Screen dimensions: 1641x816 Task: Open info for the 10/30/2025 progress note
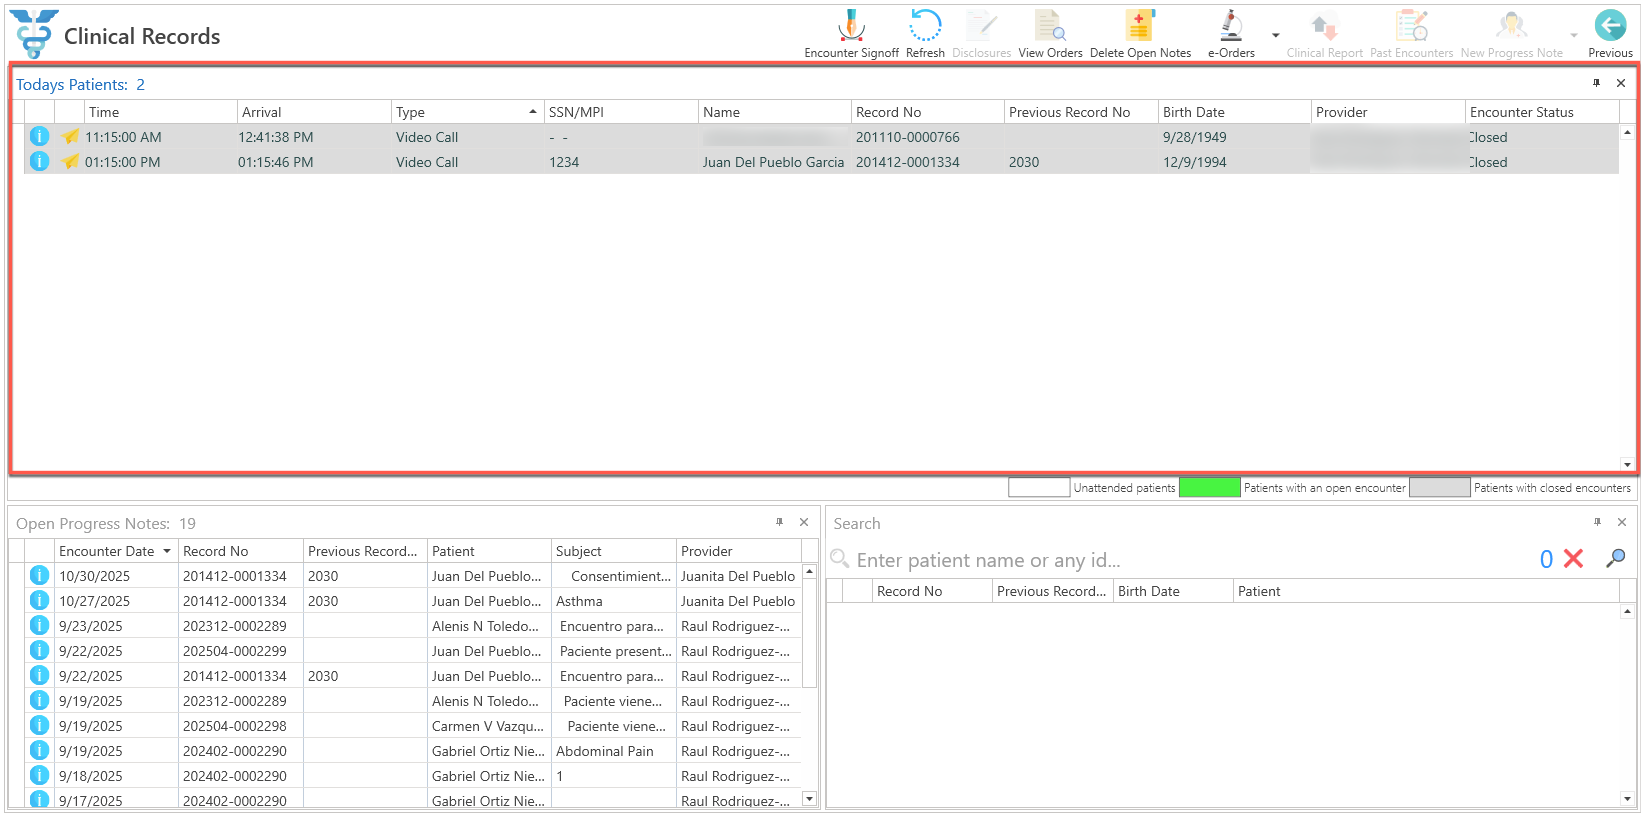39,575
